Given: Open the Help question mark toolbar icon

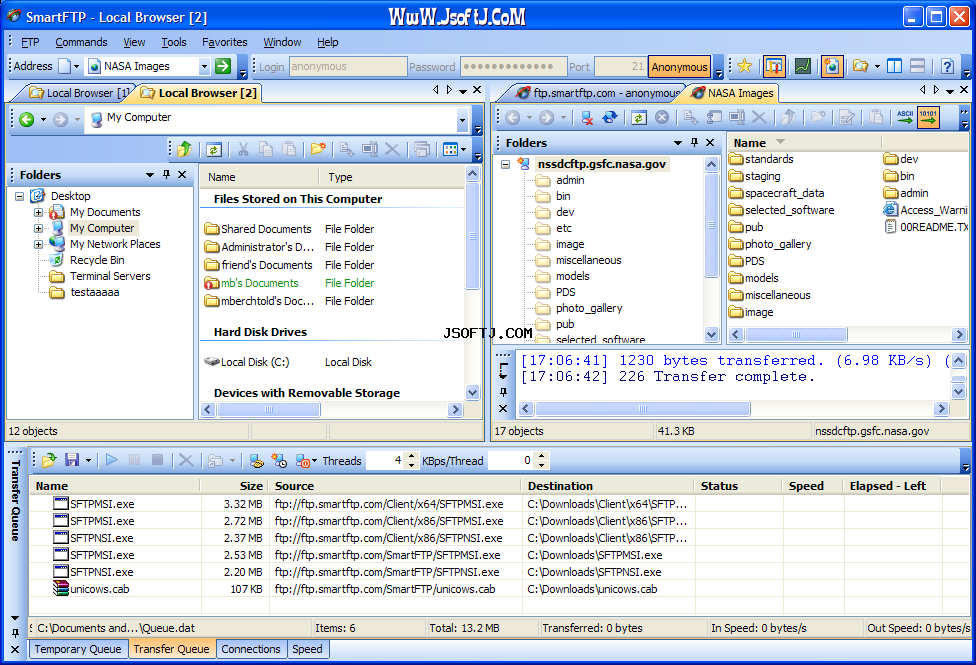Looking at the screenshot, I should coord(947,66).
